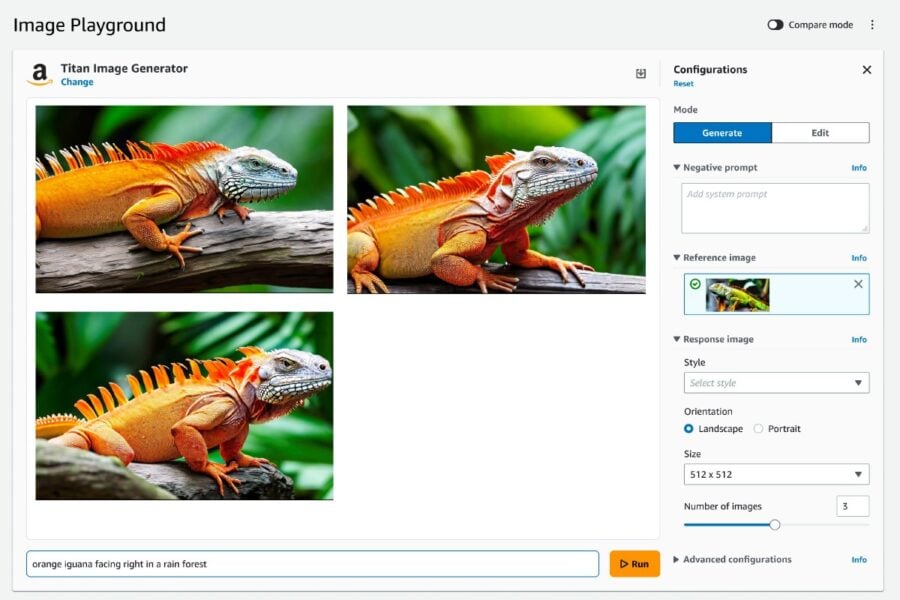Screen dimensions: 900x600
Task: Open the Select style dropdown
Action: 776,383
